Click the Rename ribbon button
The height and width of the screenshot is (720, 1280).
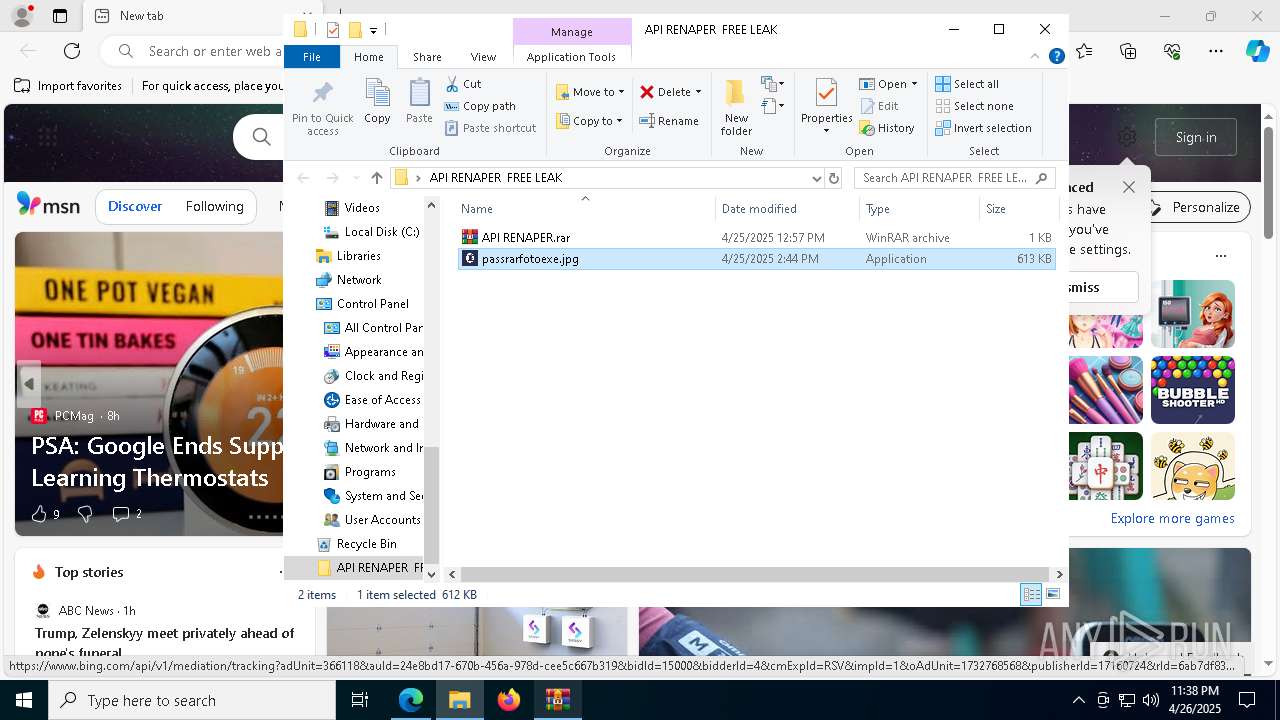pyautogui.click(x=669, y=121)
